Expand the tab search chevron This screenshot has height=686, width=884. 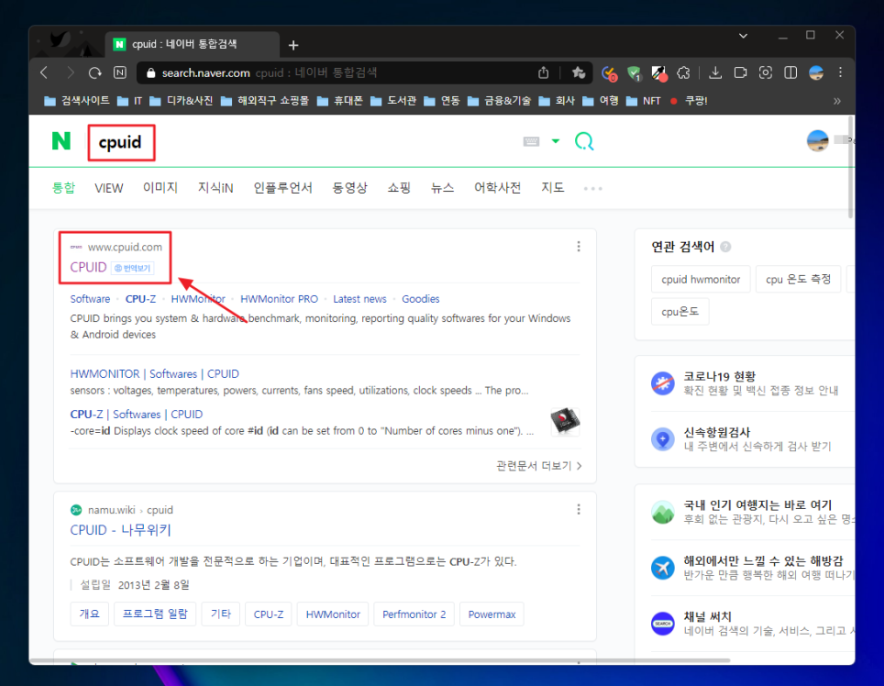[x=743, y=36]
